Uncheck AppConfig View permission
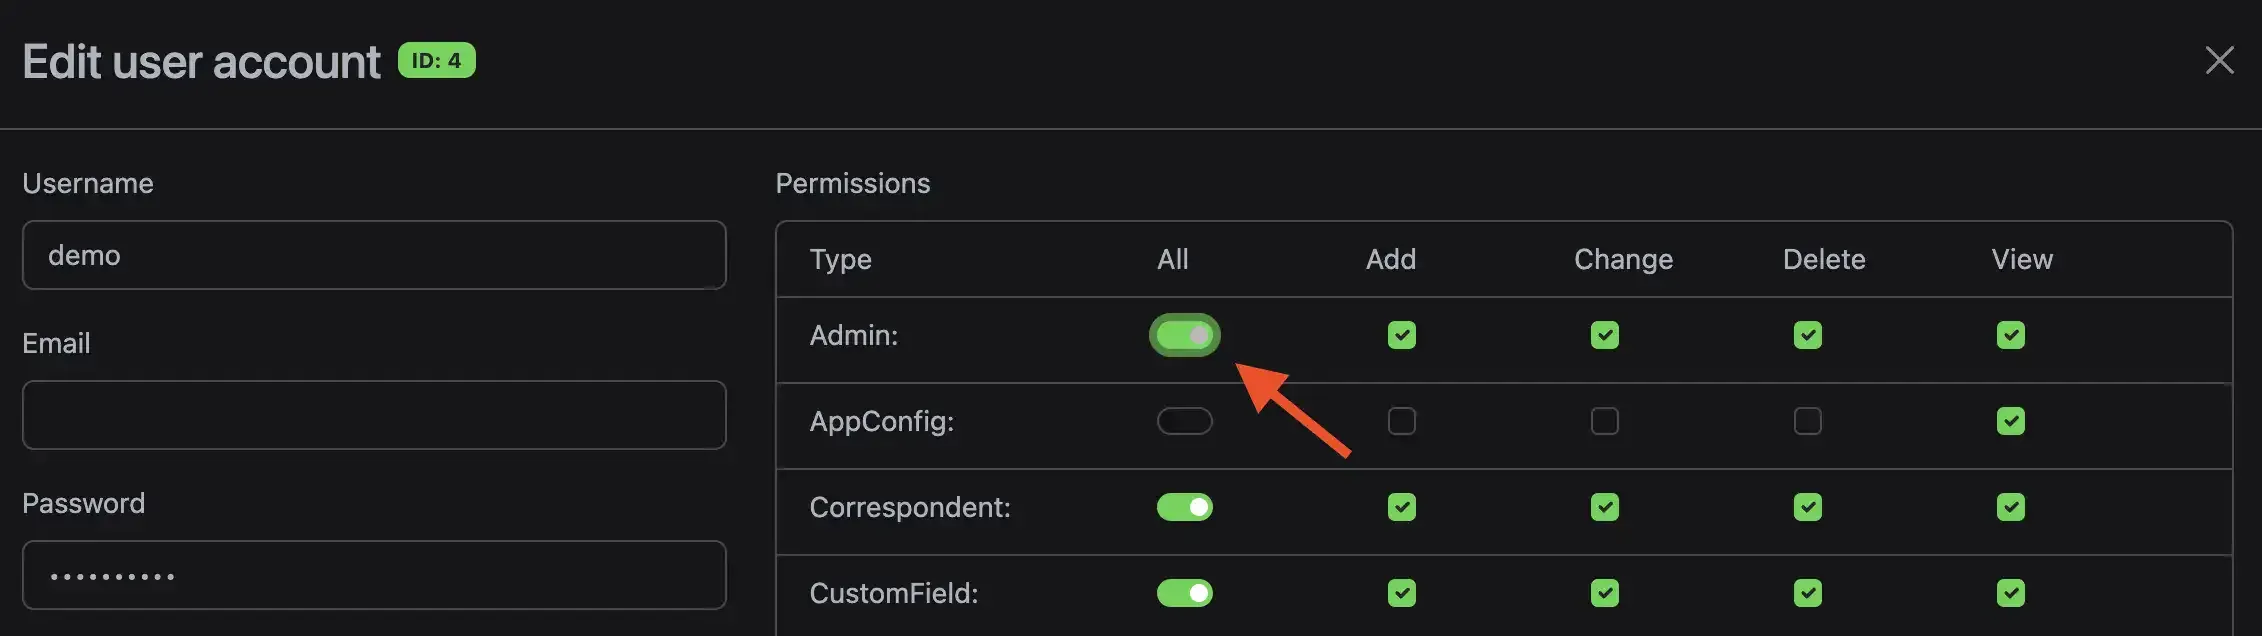This screenshot has width=2262, height=636. [x=2011, y=421]
